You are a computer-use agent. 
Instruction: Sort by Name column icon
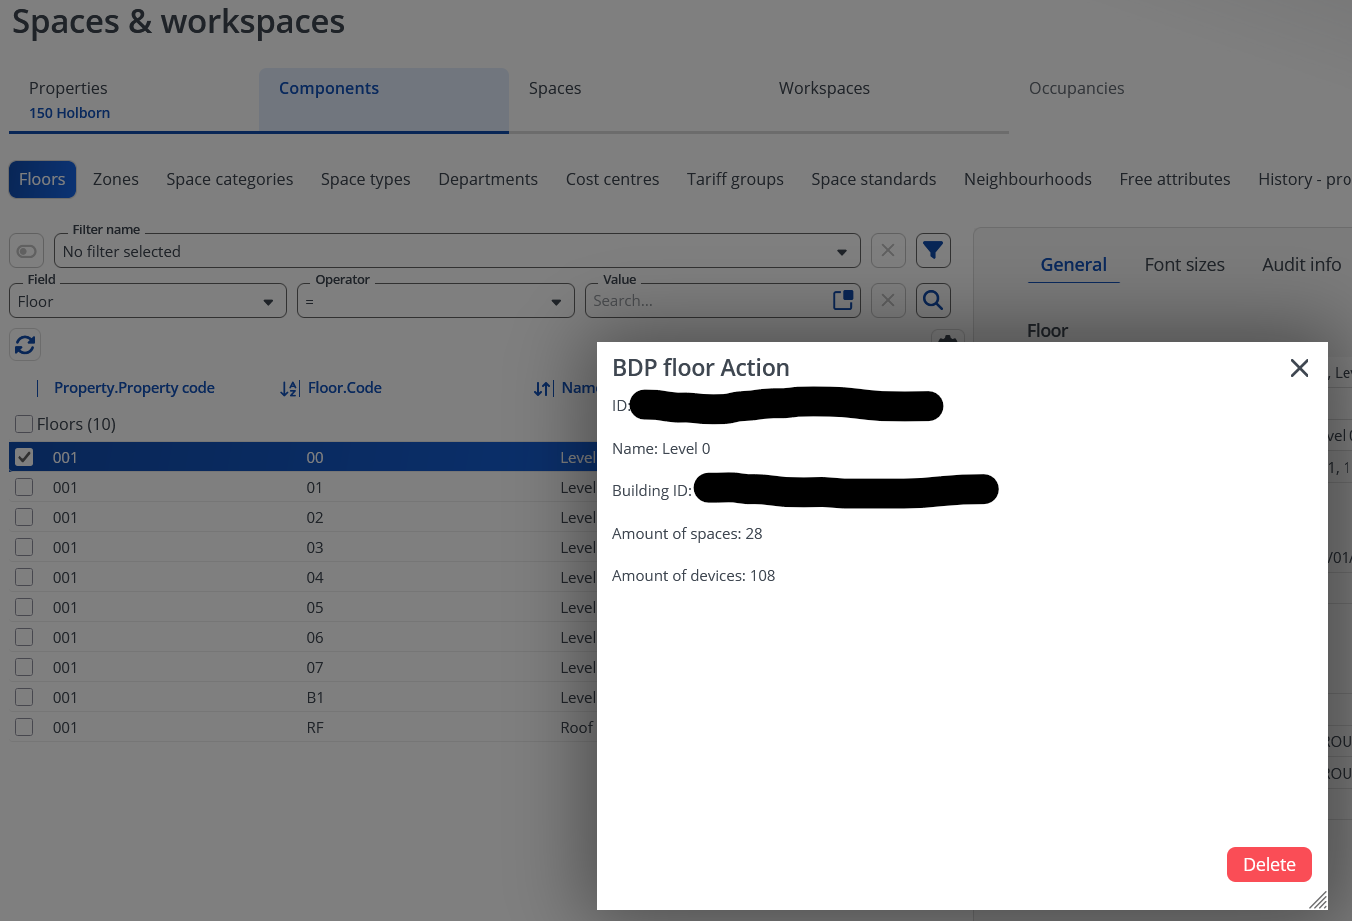tap(543, 389)
